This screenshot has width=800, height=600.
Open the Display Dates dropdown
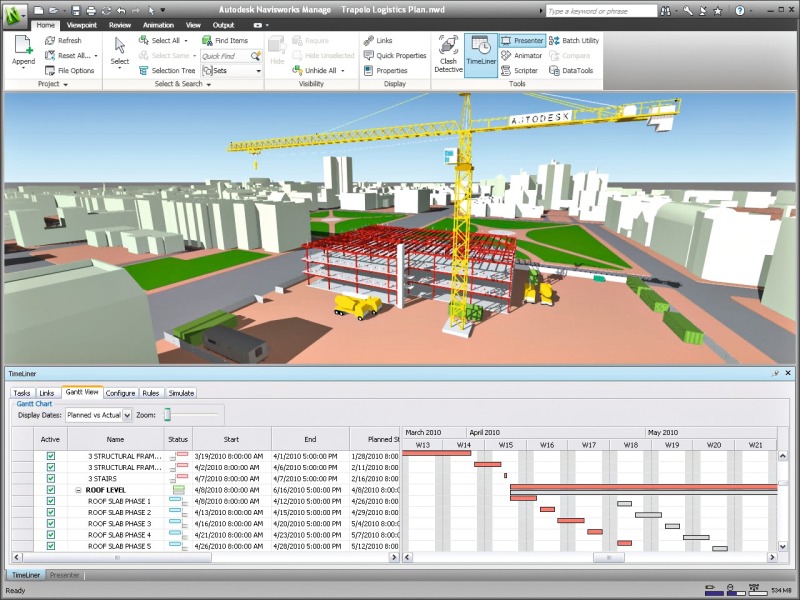(x=128, y=415)
